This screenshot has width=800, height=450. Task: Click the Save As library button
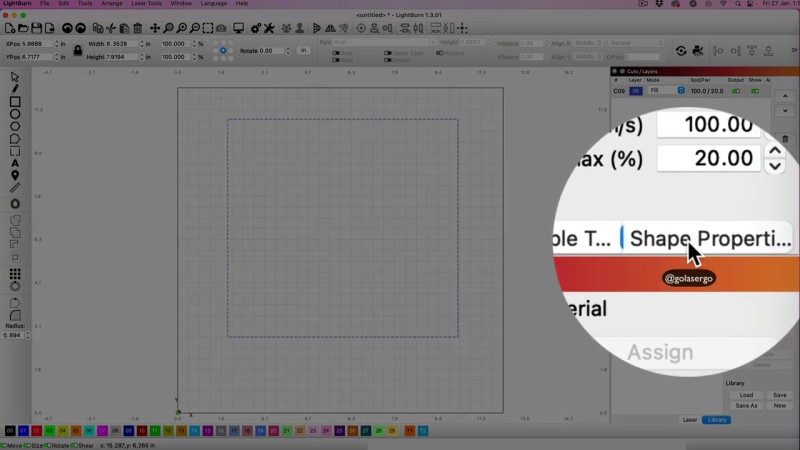pos(746,405)
